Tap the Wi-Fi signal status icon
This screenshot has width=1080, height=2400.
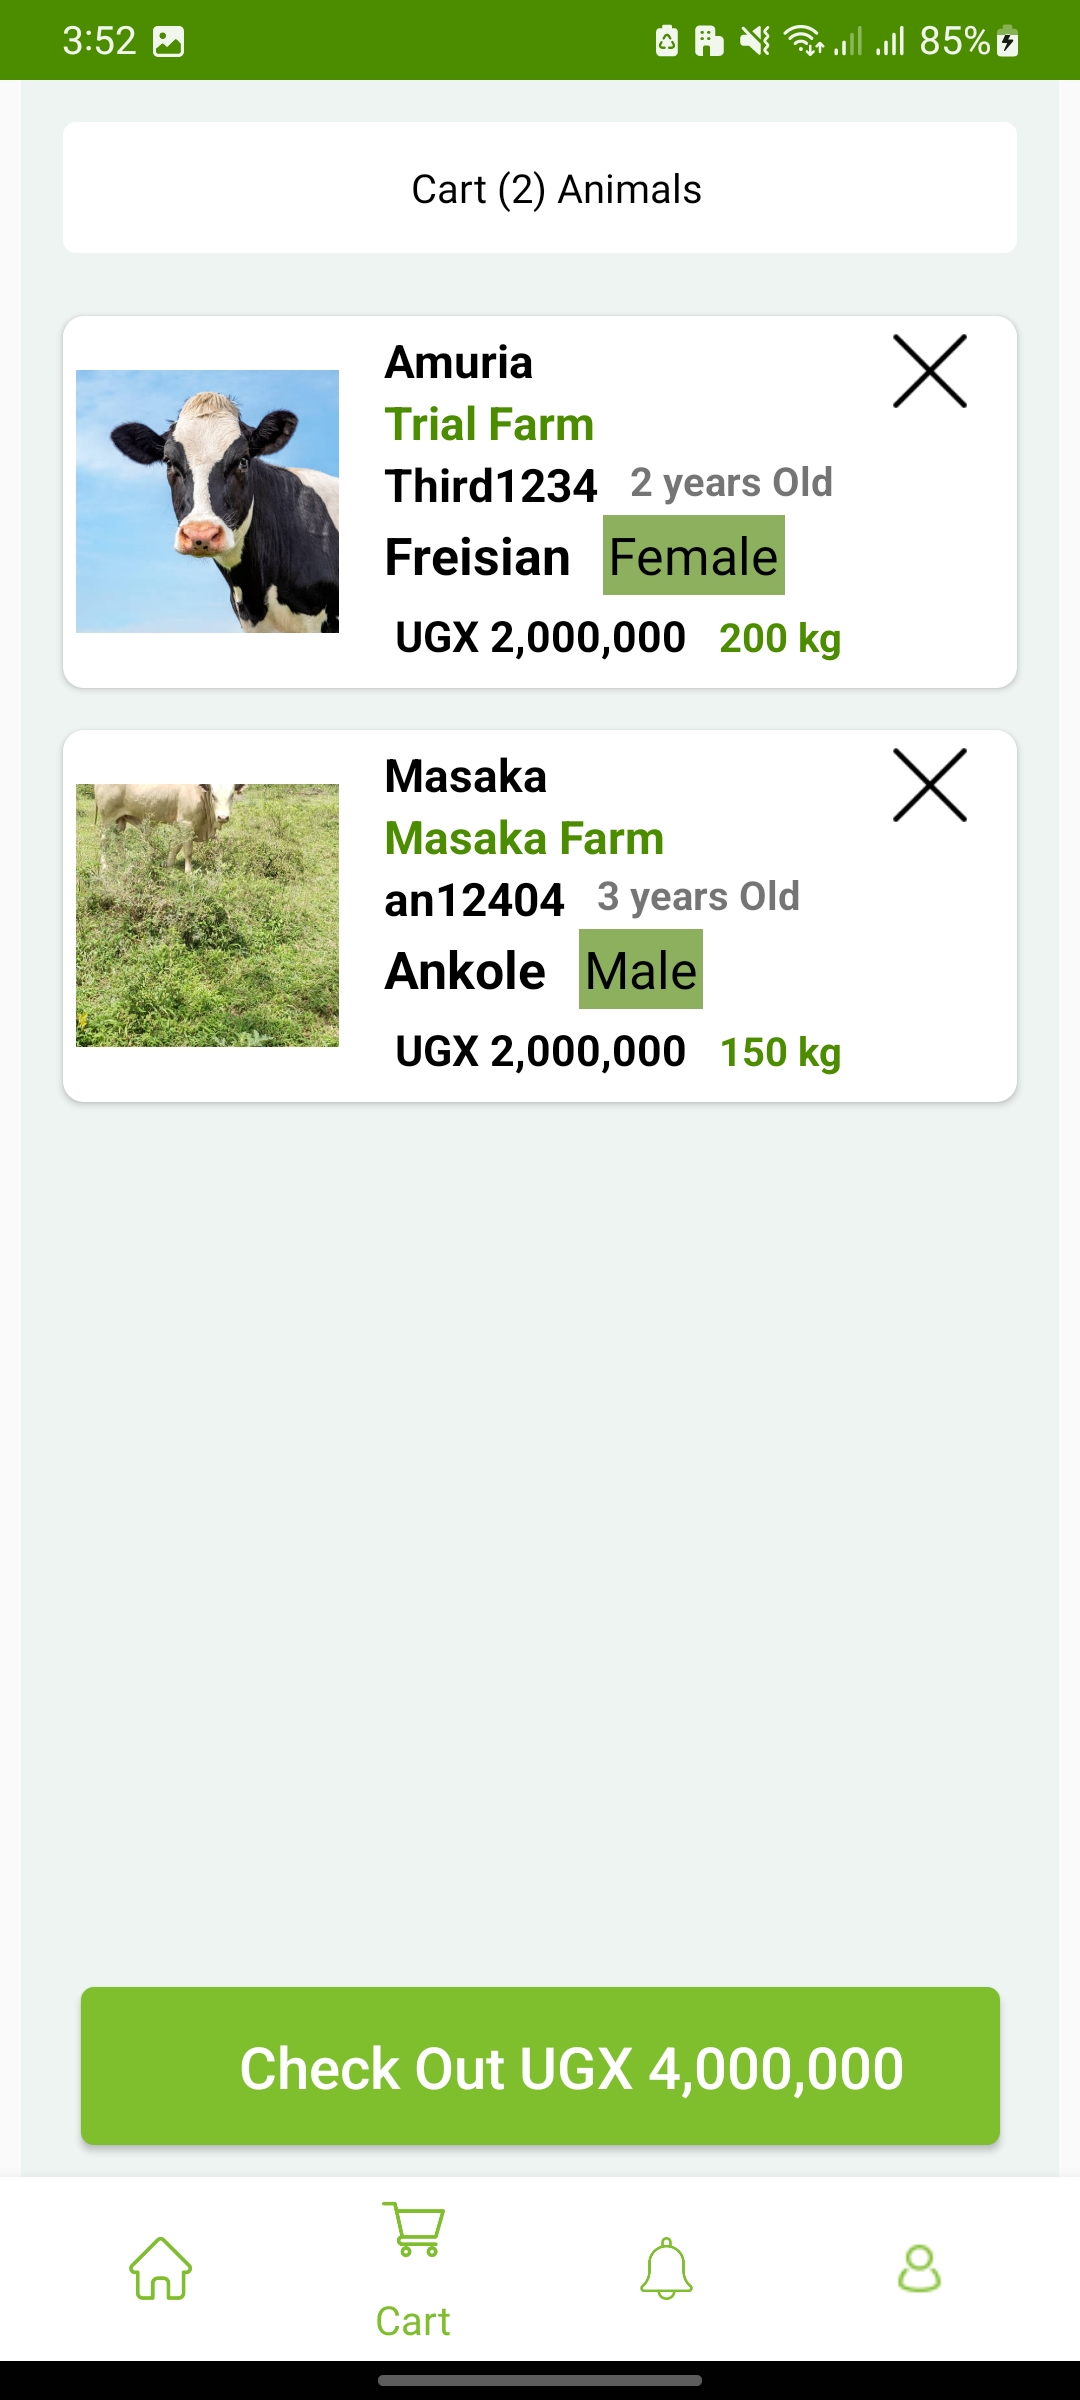pos(802,41)
